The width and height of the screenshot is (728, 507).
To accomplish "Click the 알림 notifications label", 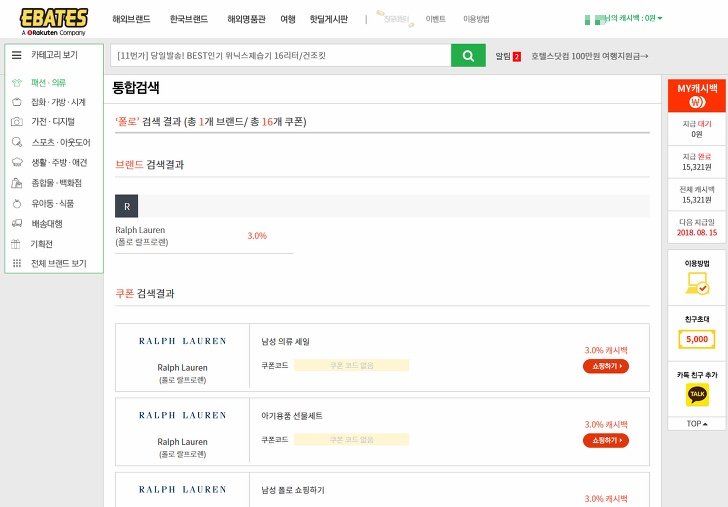I will pos(503,56).
